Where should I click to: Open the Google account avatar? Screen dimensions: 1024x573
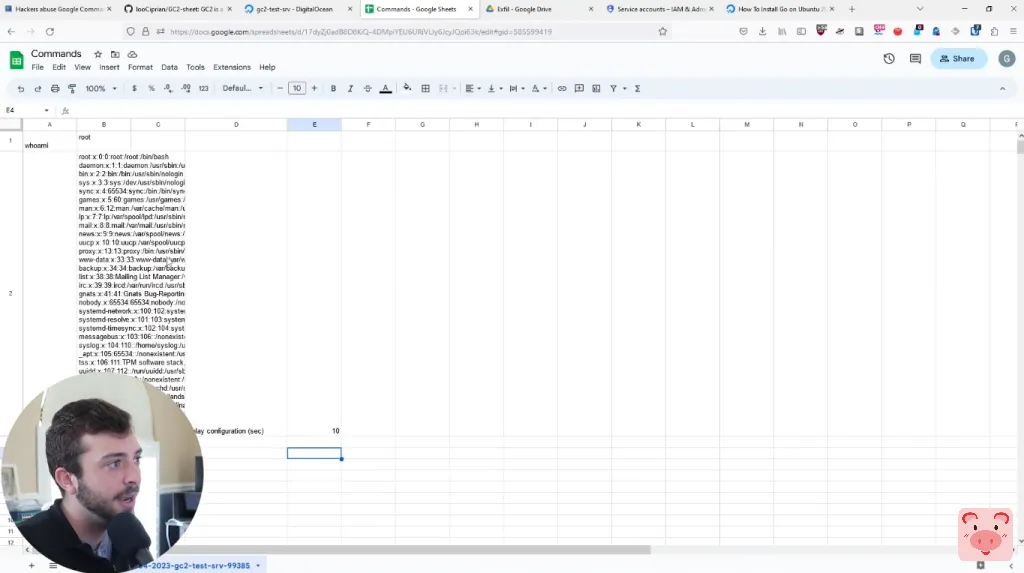(1006, 59)
